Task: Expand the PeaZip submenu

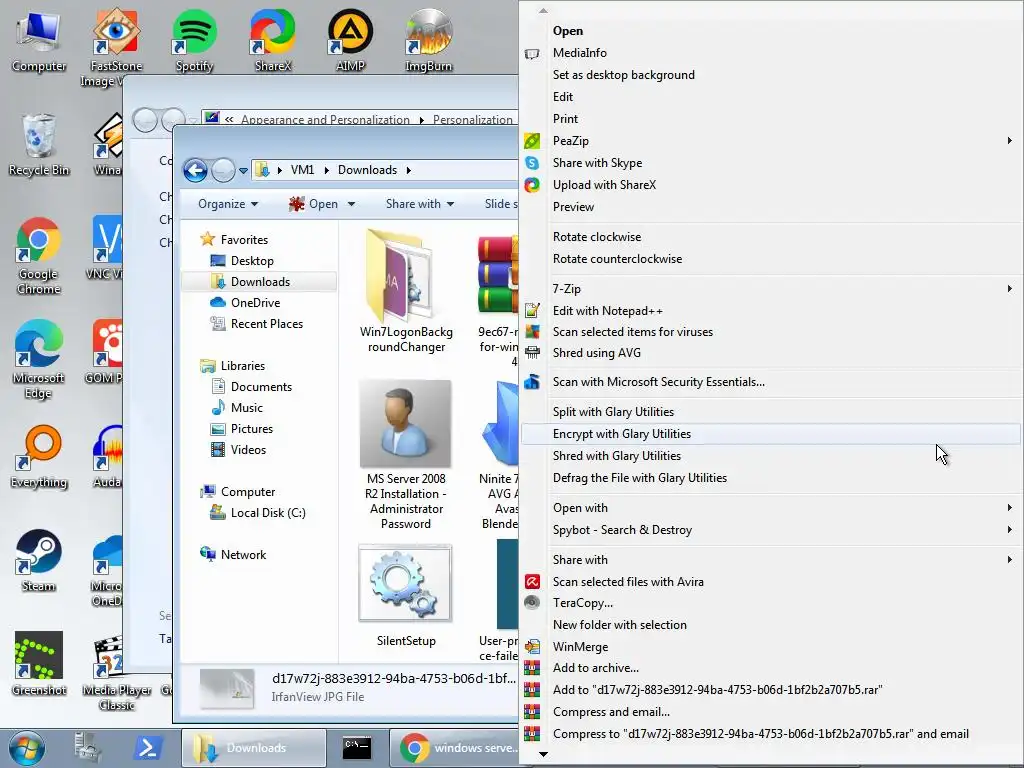Action: [771, 141]
